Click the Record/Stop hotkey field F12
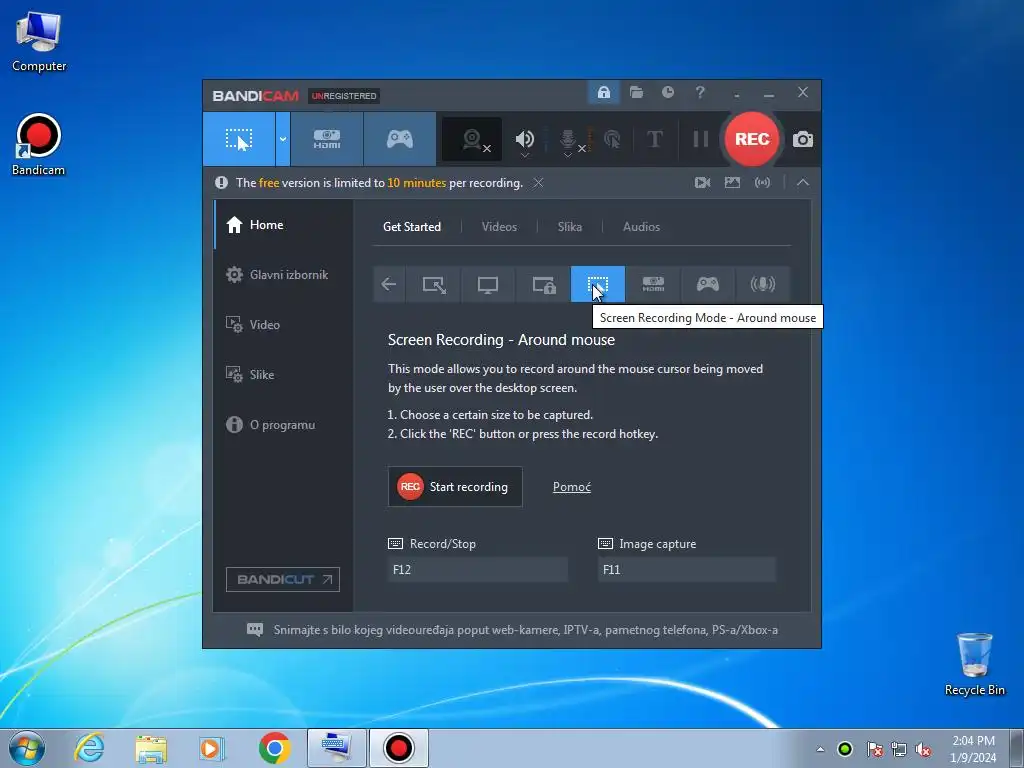Screen dimensions: 1024x768 (477, 569)
